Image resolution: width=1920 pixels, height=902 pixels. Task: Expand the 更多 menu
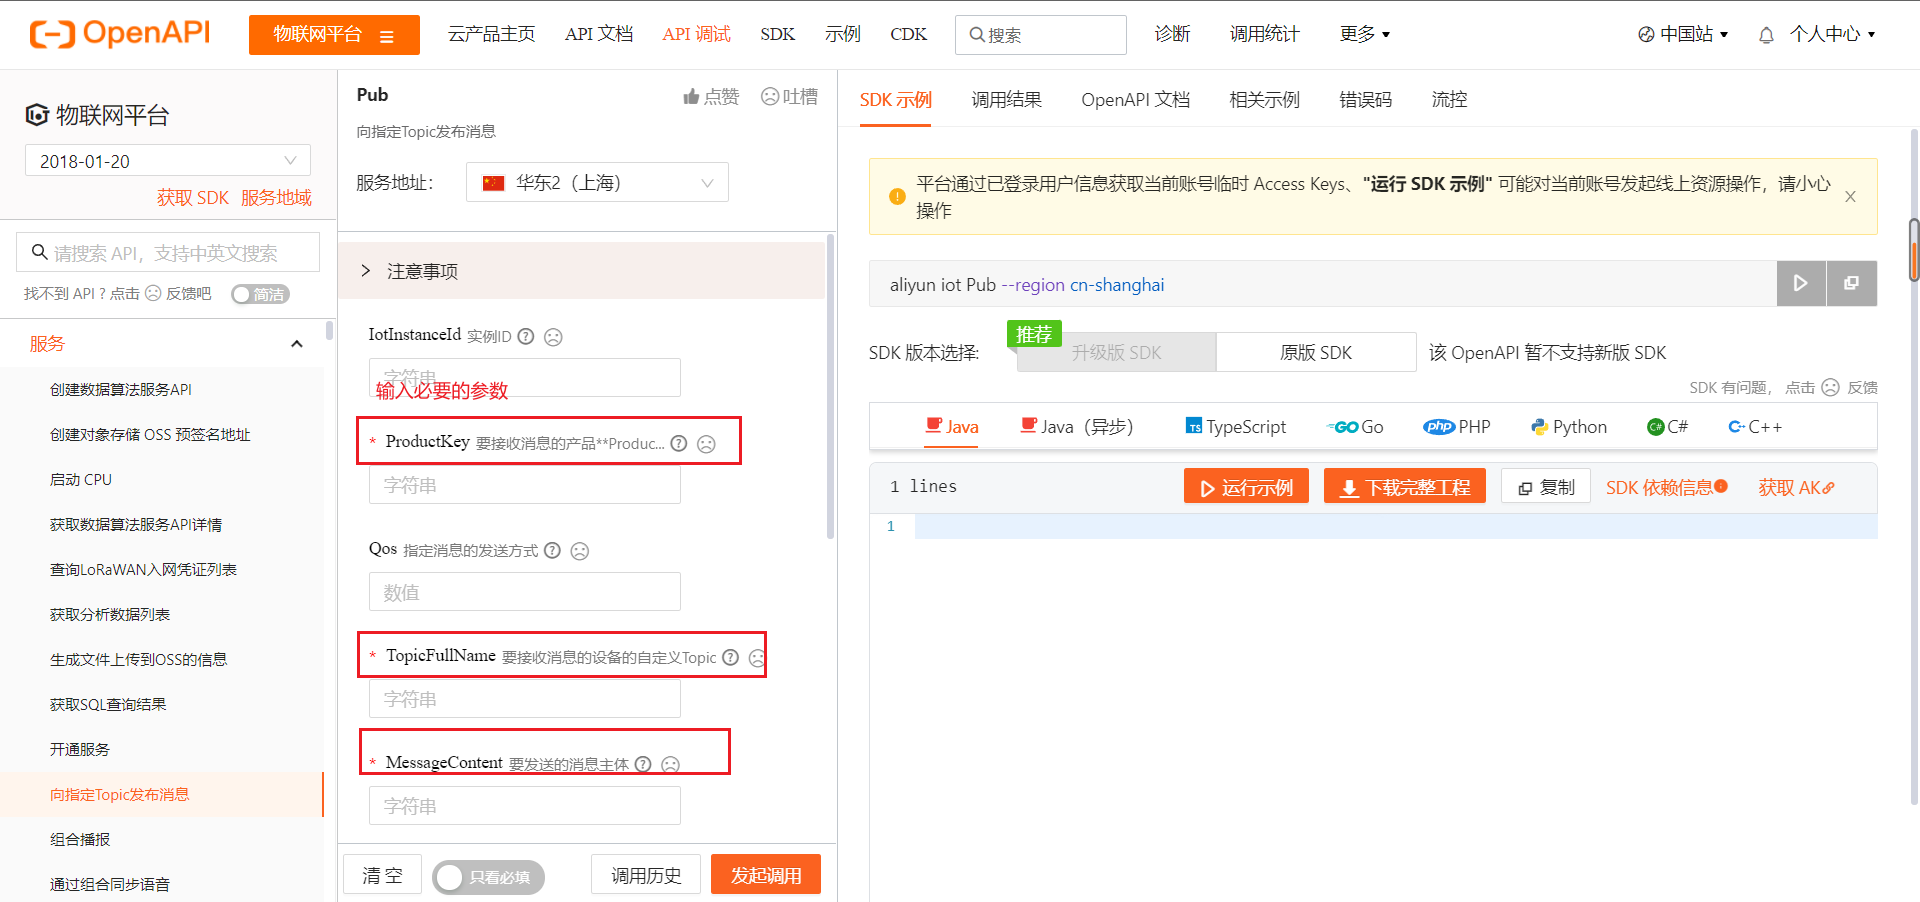1365,34
